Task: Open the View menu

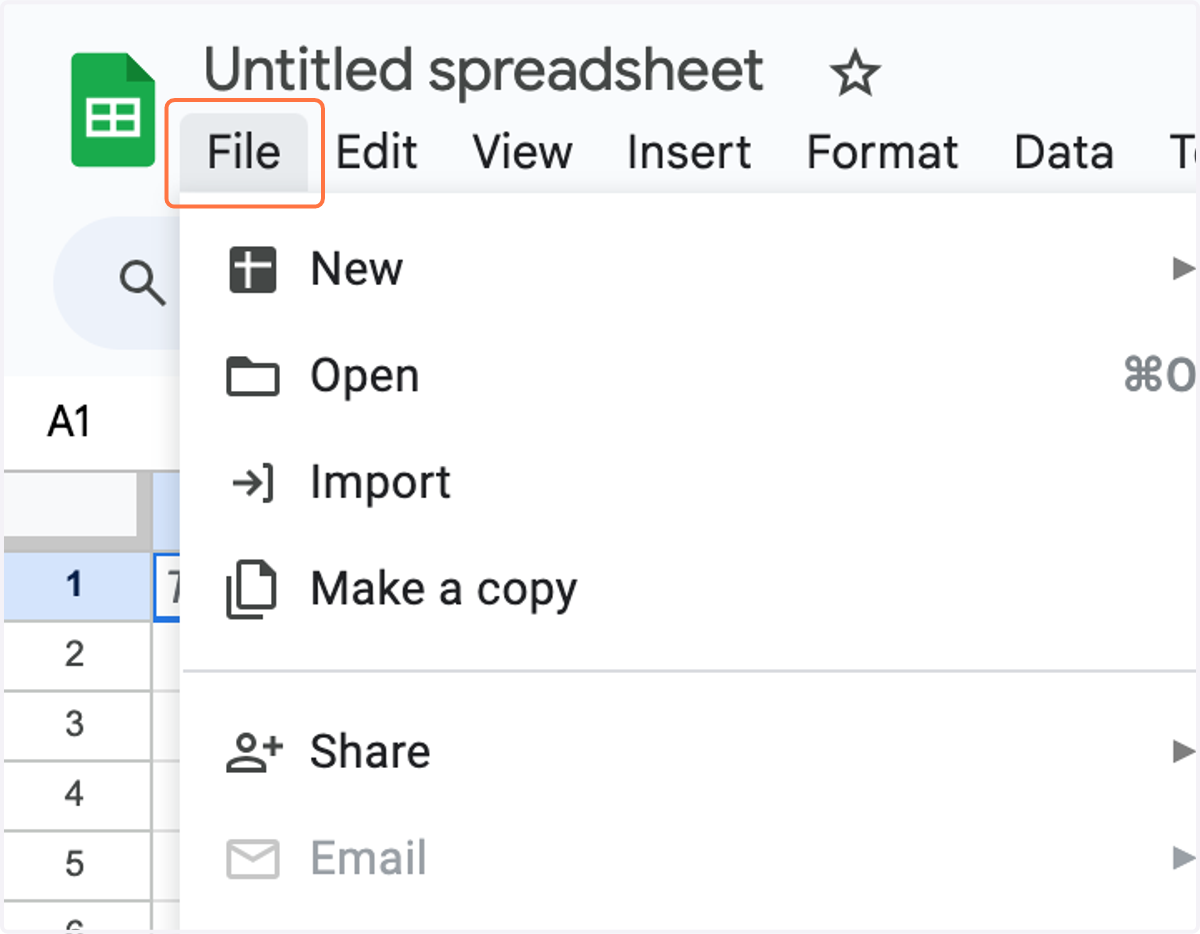Action: point(523,153)
